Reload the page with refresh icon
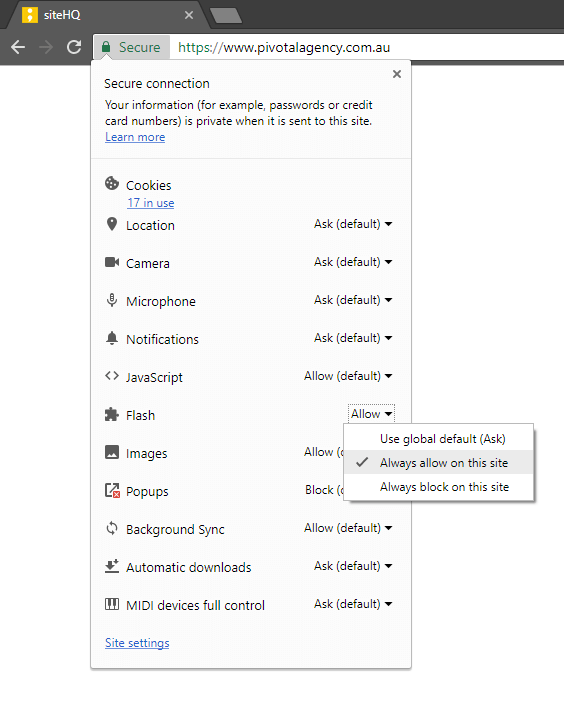Image resolution: width=564 pixels, height=703 pixels. [74, 47]
